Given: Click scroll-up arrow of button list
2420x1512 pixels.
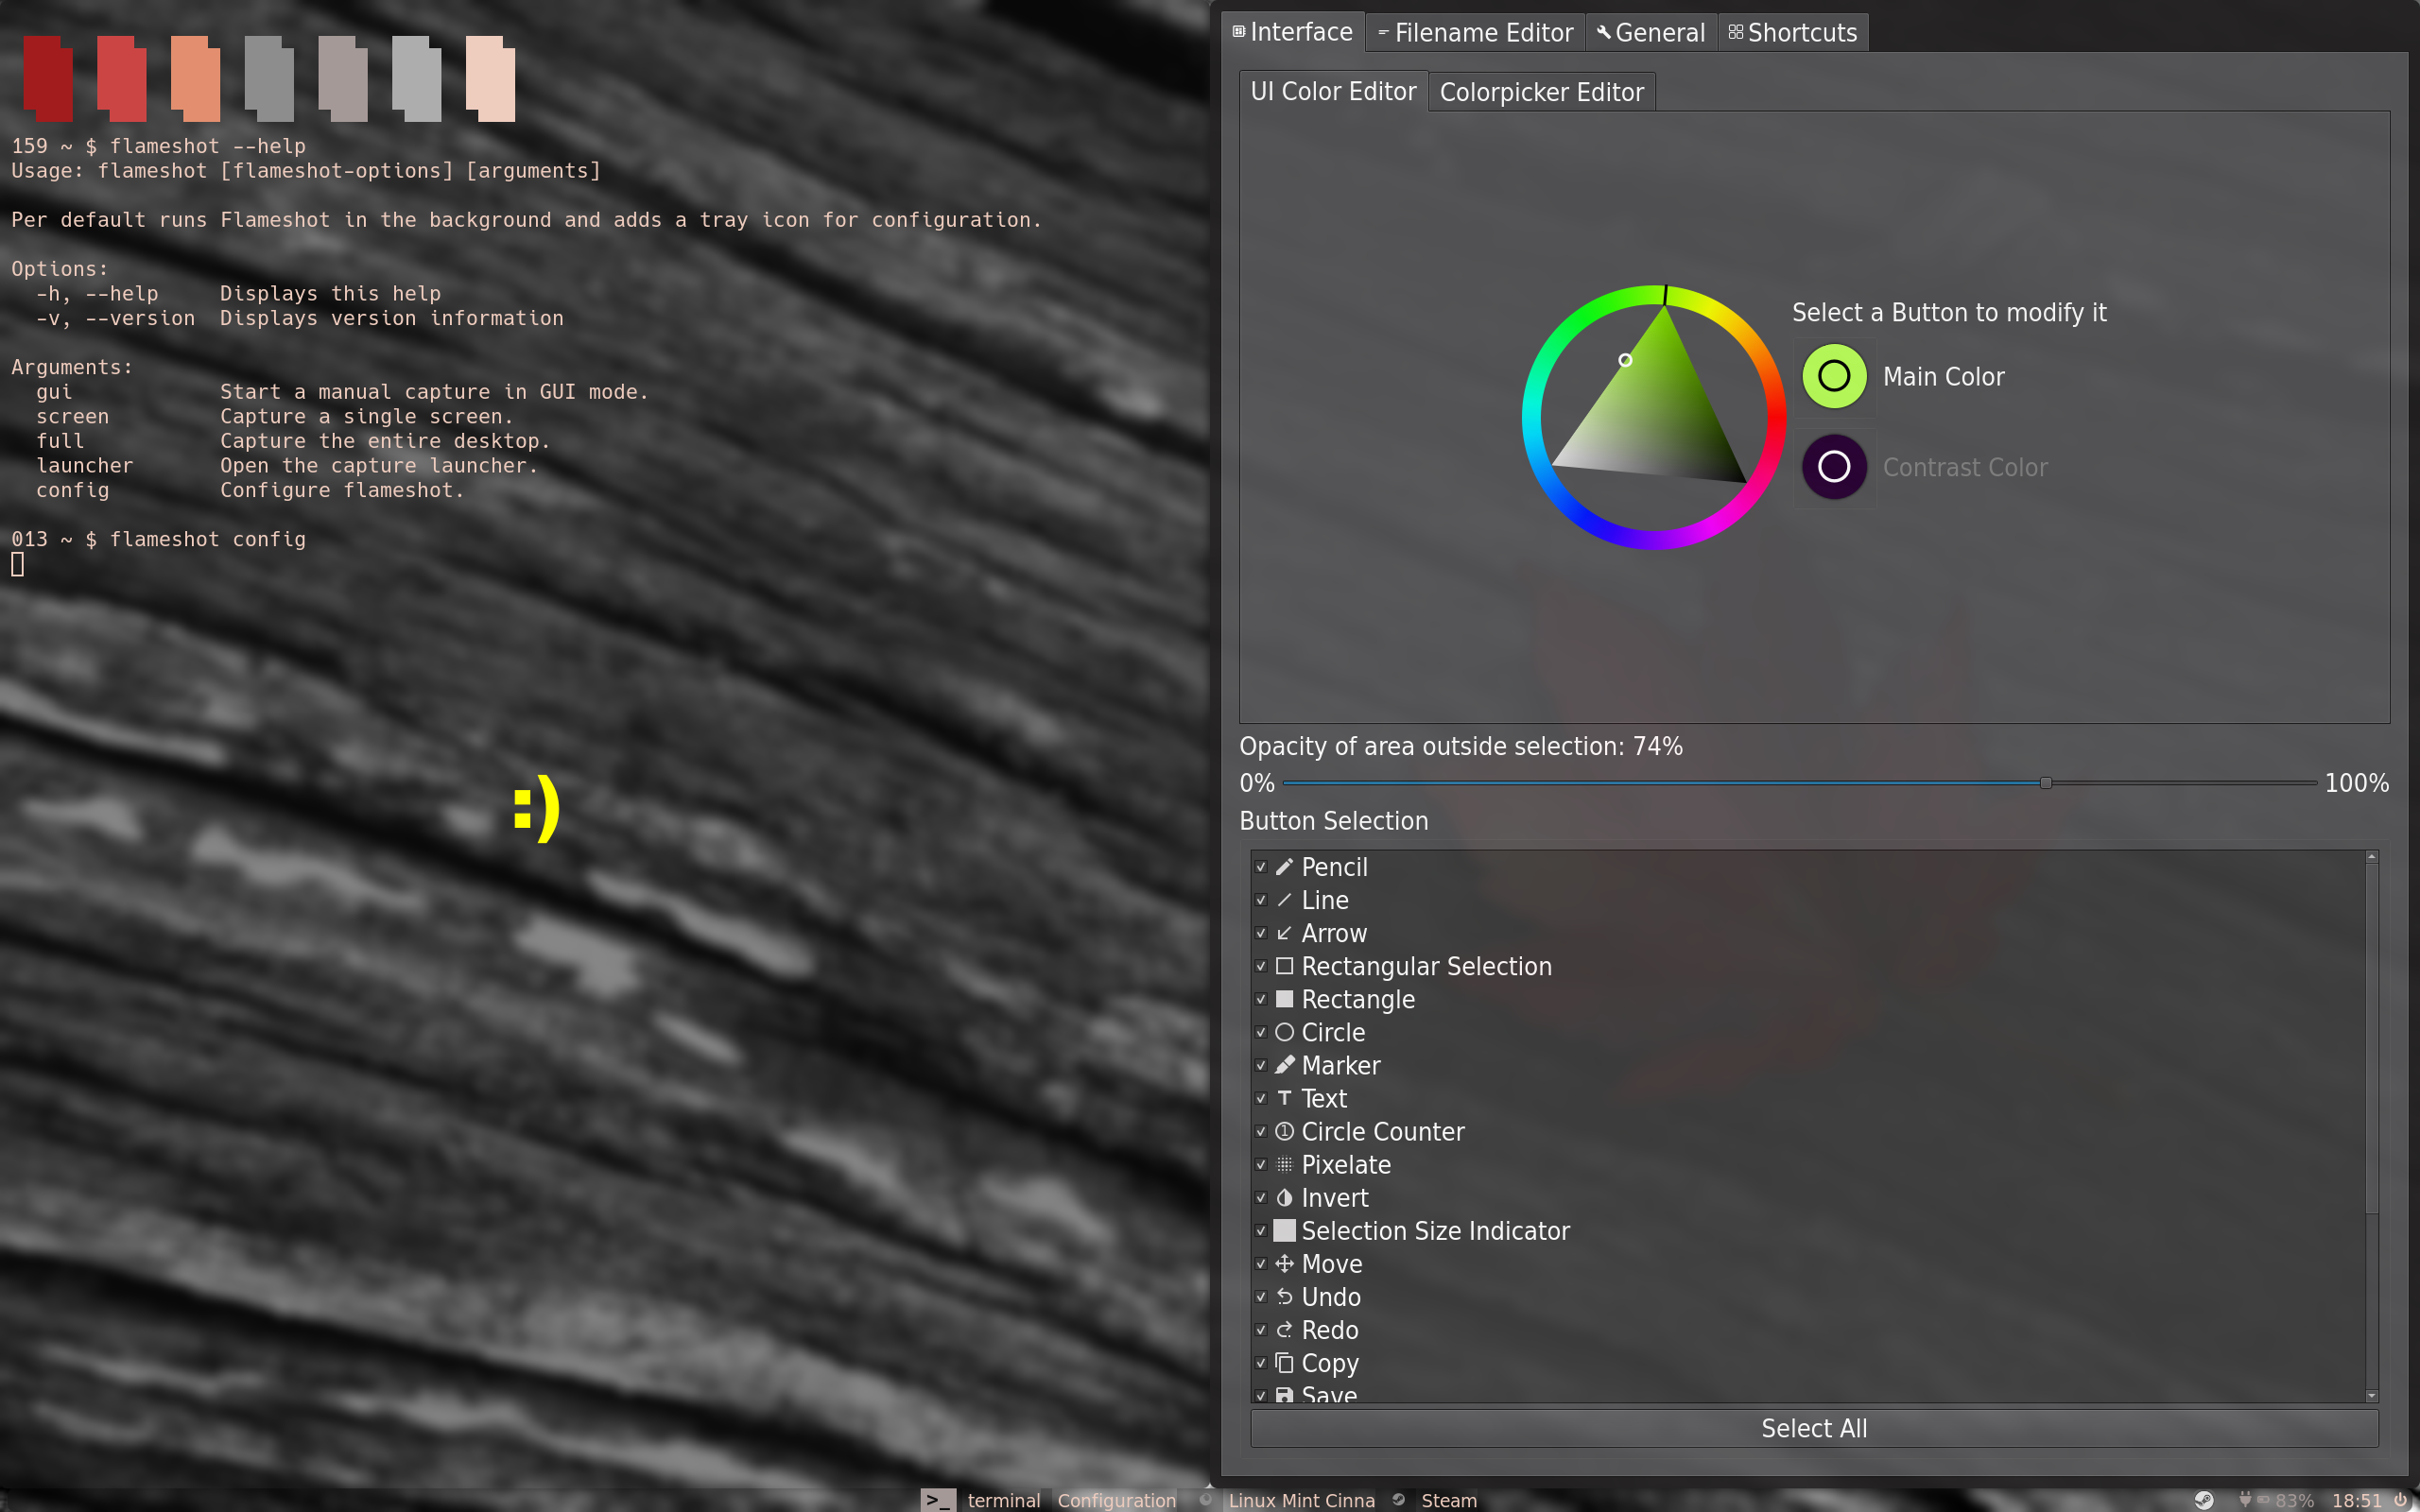Looking at the screenshot, I should [x=2371, y=857].
